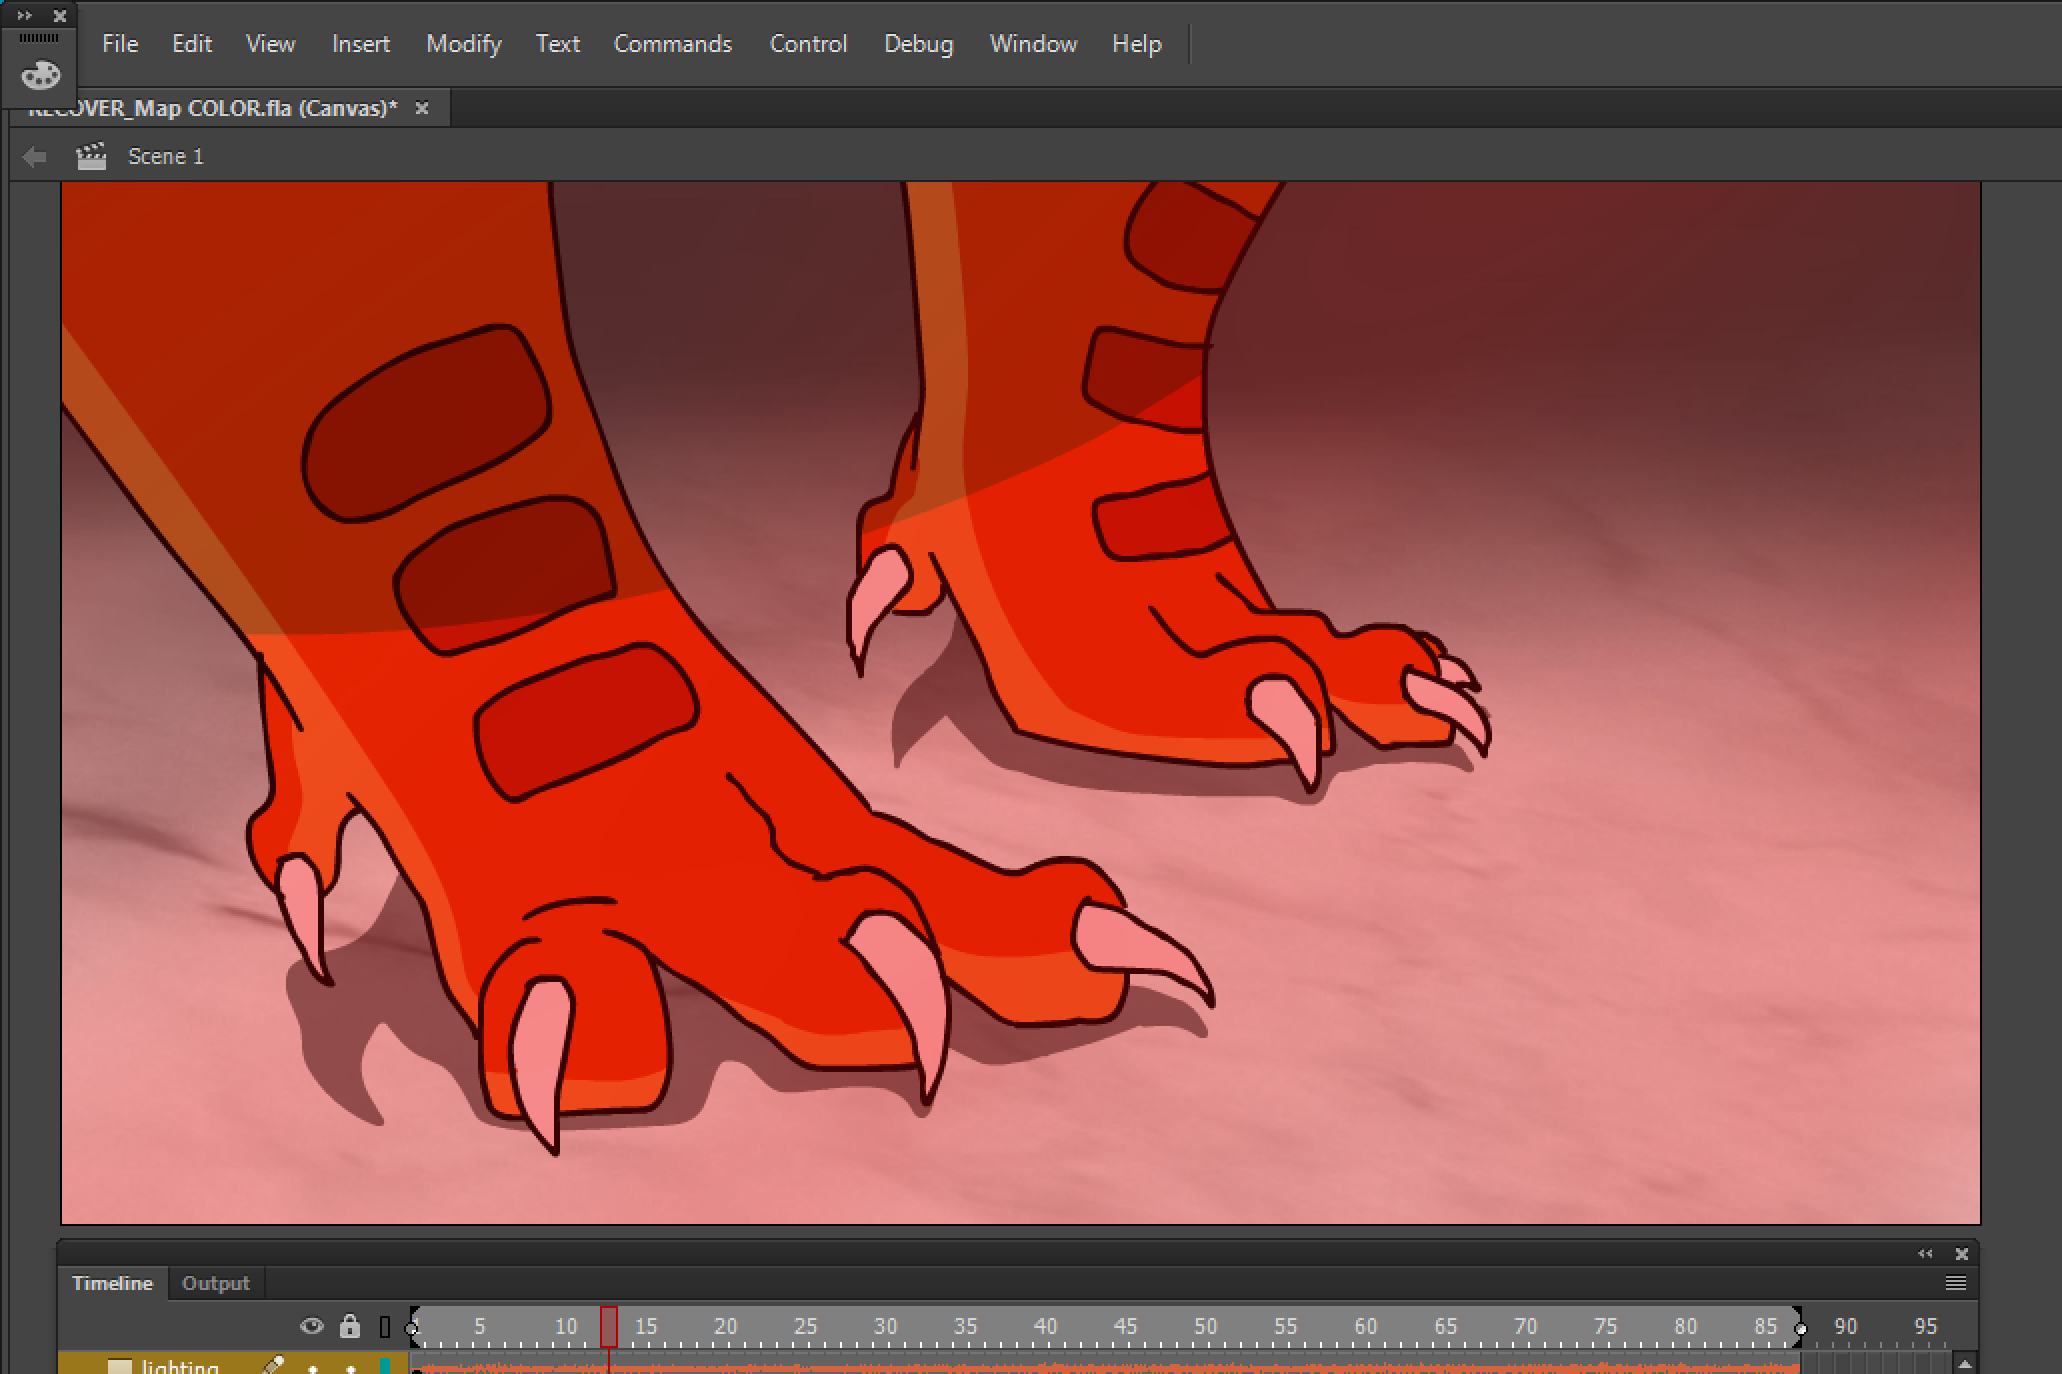Switch to the Output tab

215,1283
